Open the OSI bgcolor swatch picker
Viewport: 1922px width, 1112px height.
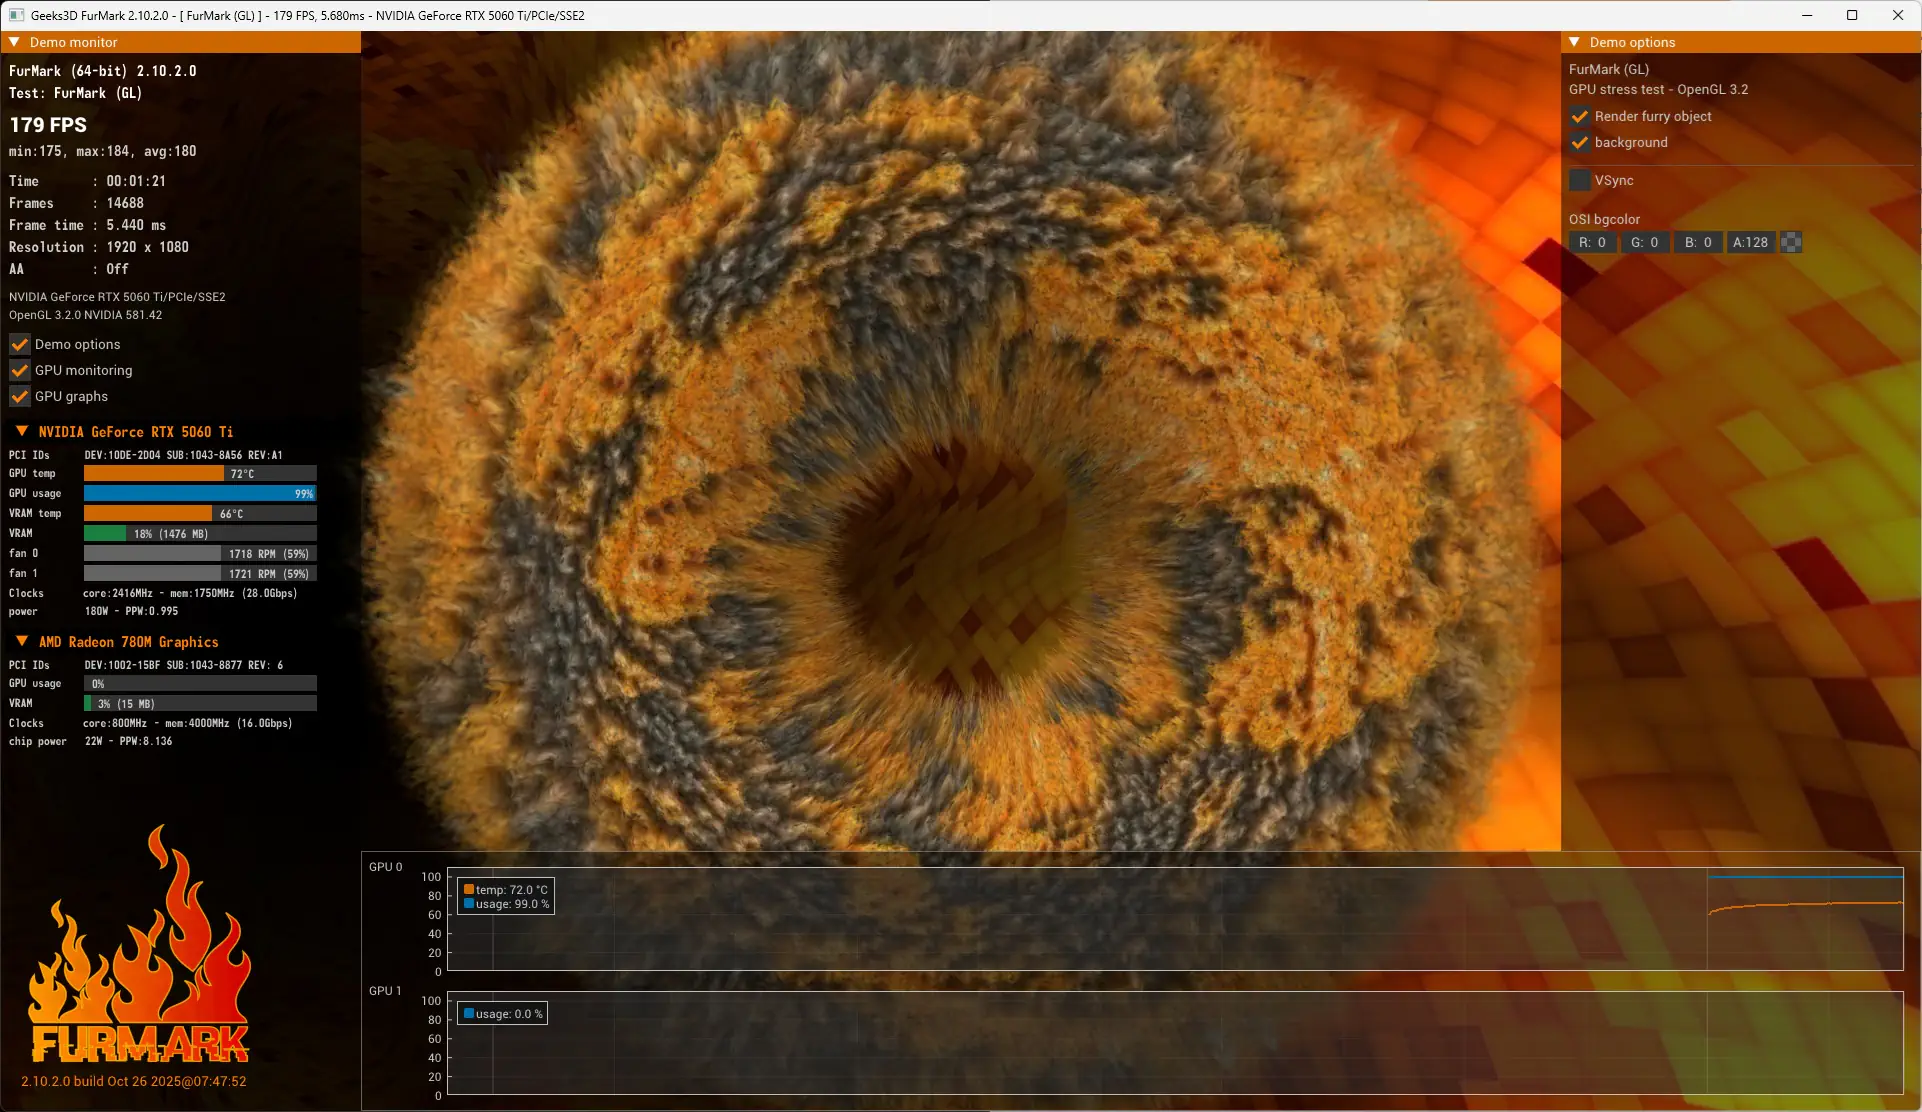(1792, 242)
